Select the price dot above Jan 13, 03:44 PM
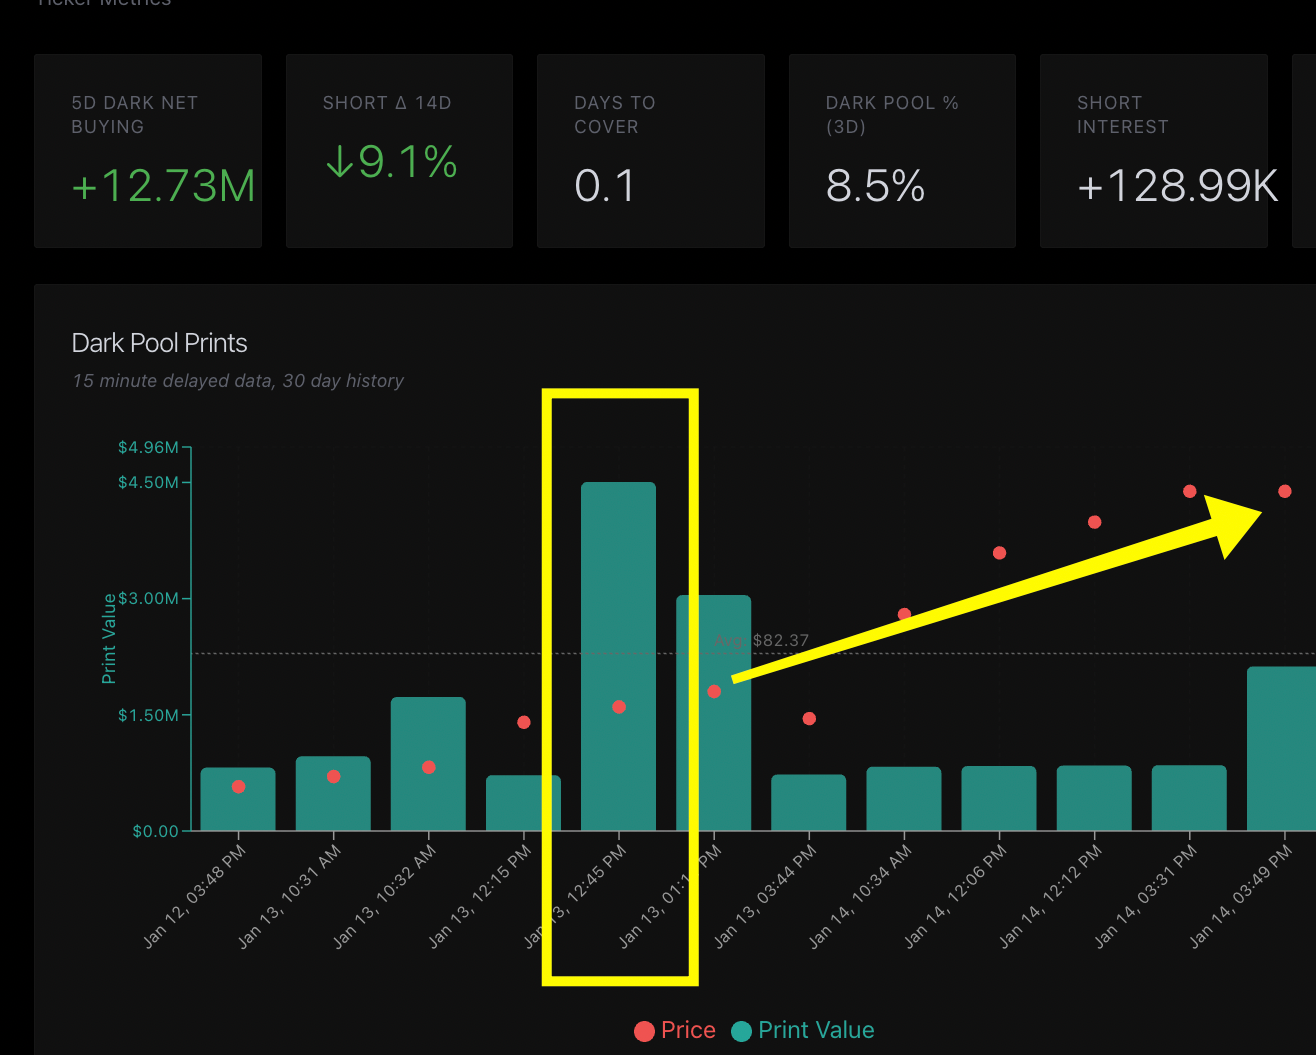Screen dimensions: 1316x1055 [x=809, y=719]
